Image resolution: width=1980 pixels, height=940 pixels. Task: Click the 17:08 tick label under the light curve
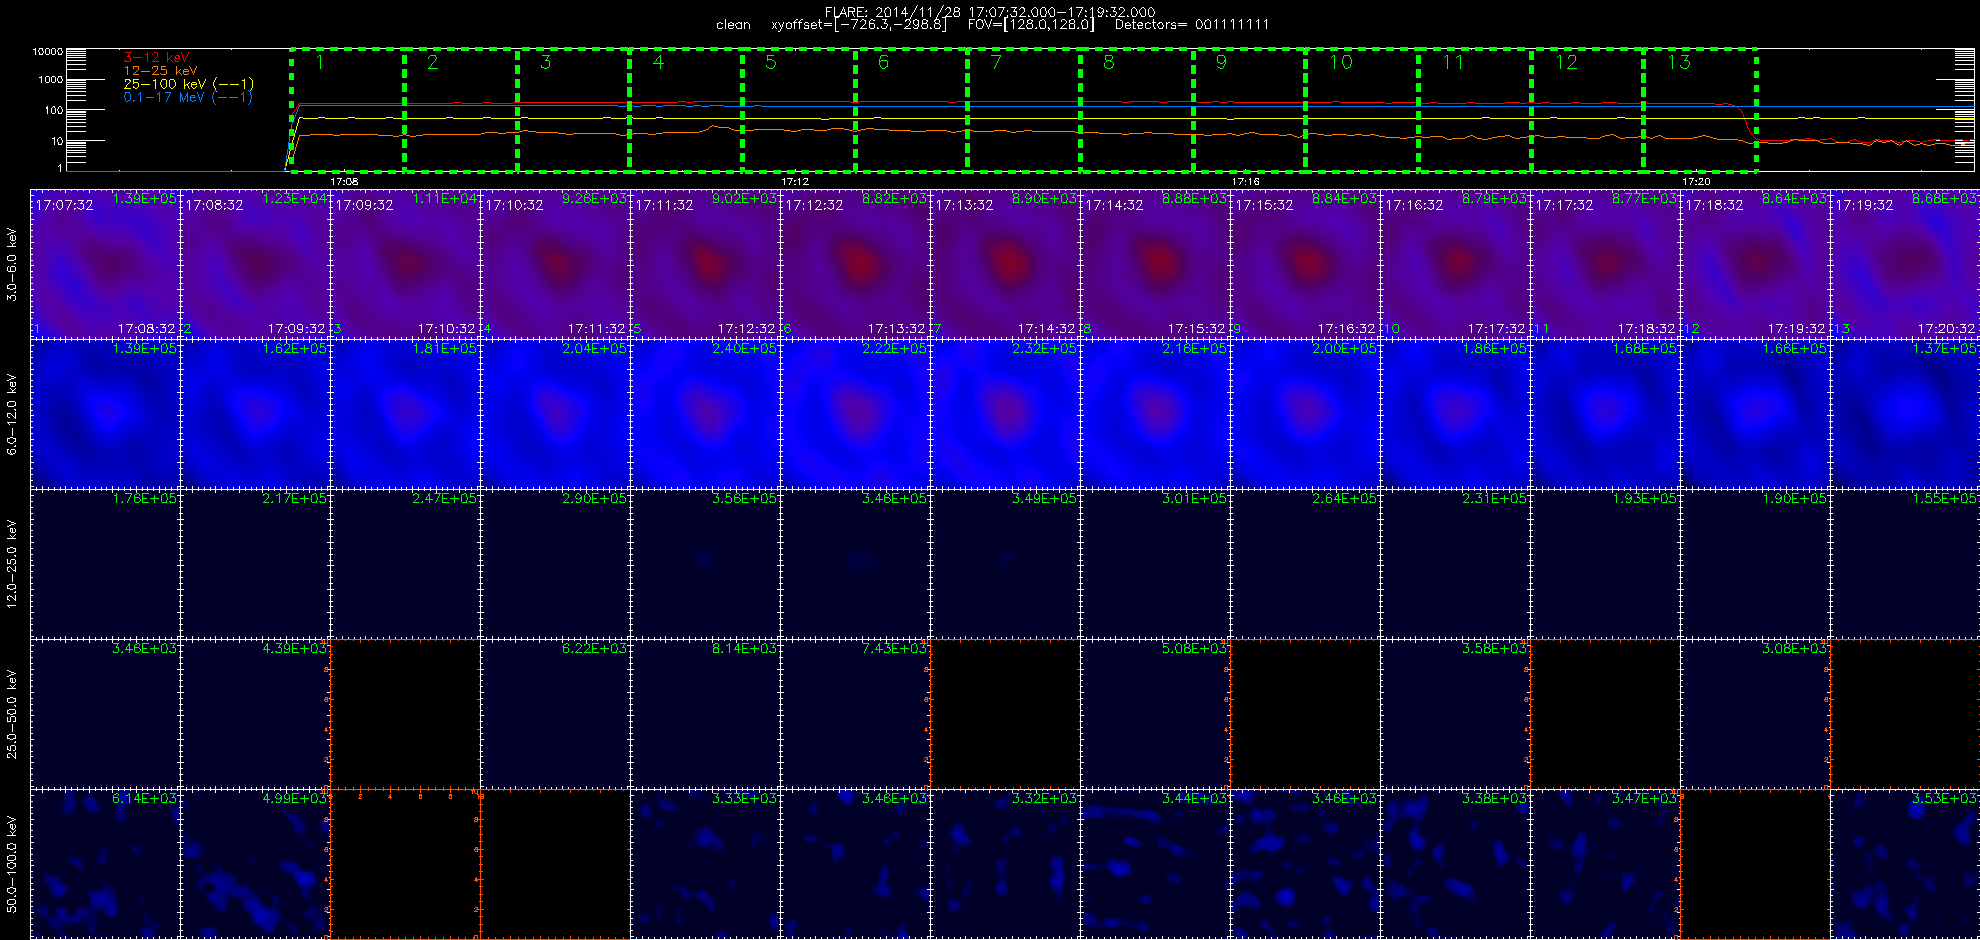click(x=344, y=182)
